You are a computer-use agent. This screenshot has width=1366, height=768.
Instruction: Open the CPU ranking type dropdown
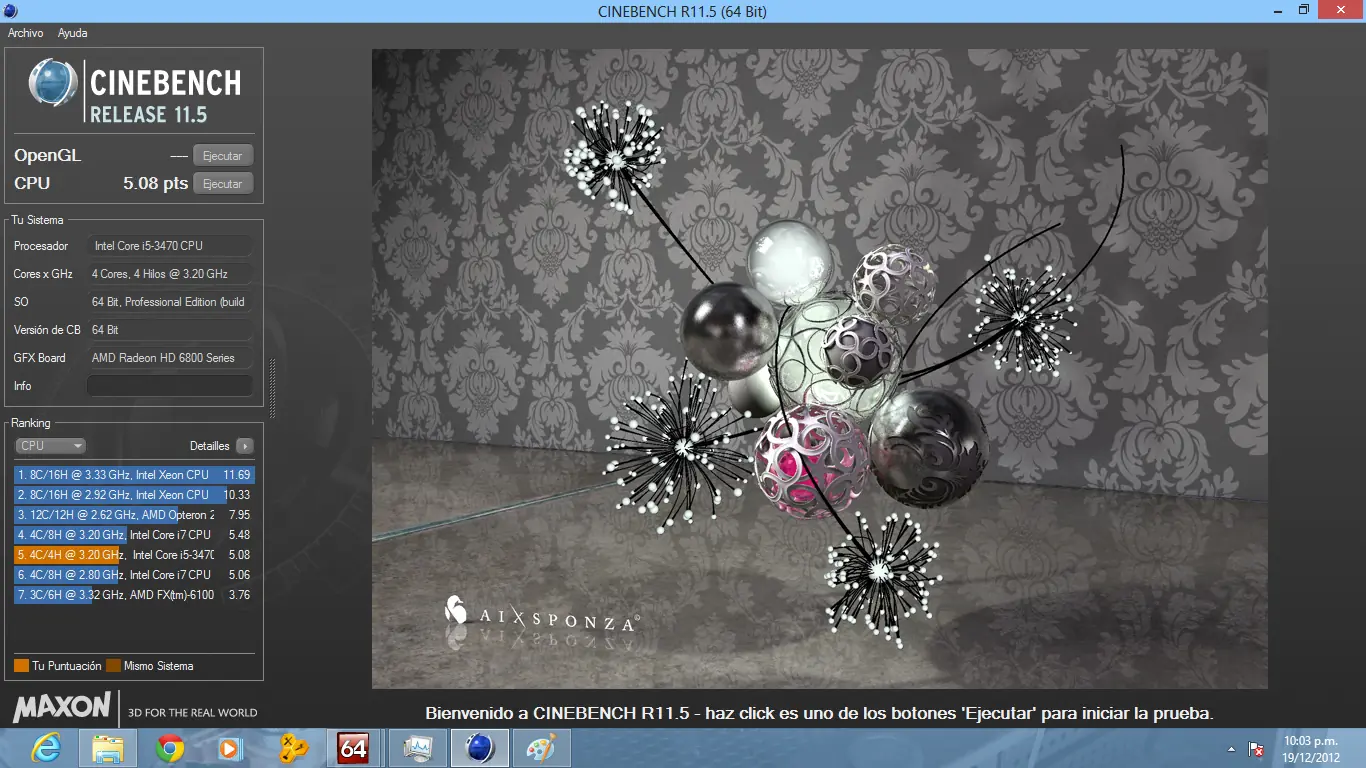click(50, 446)
